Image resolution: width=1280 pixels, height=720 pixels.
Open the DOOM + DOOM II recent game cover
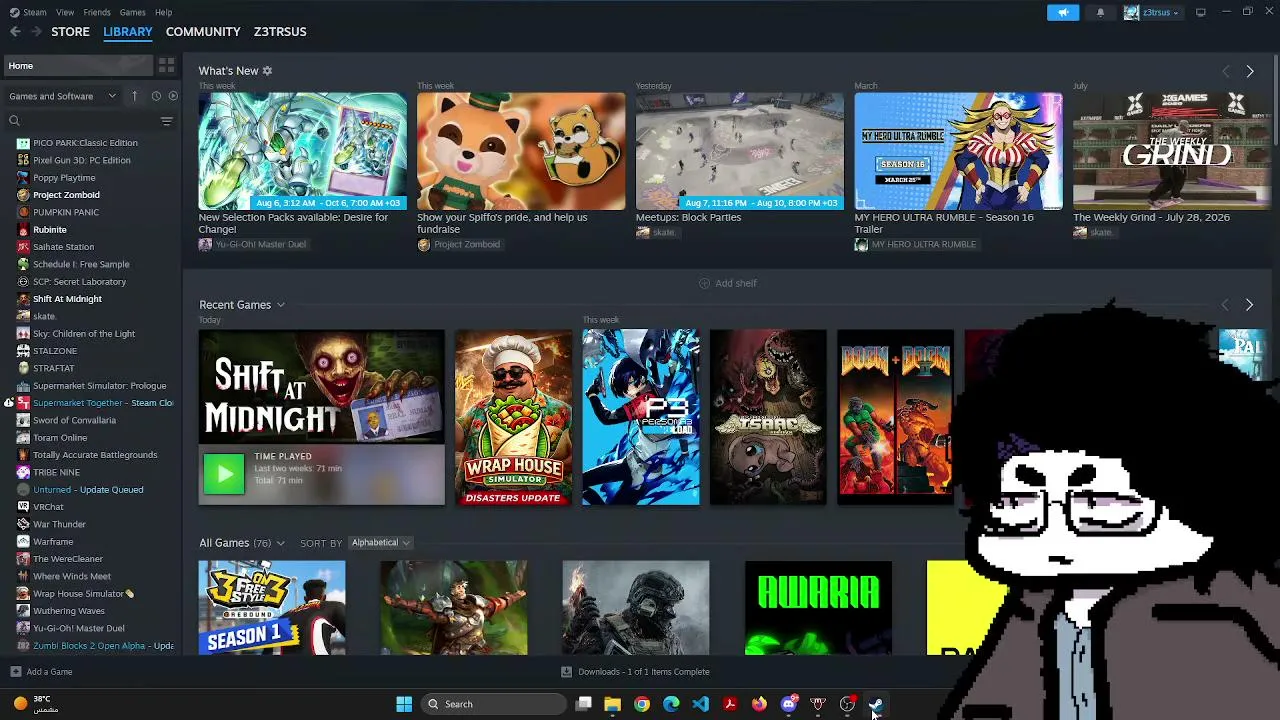[x=895, y=417]
